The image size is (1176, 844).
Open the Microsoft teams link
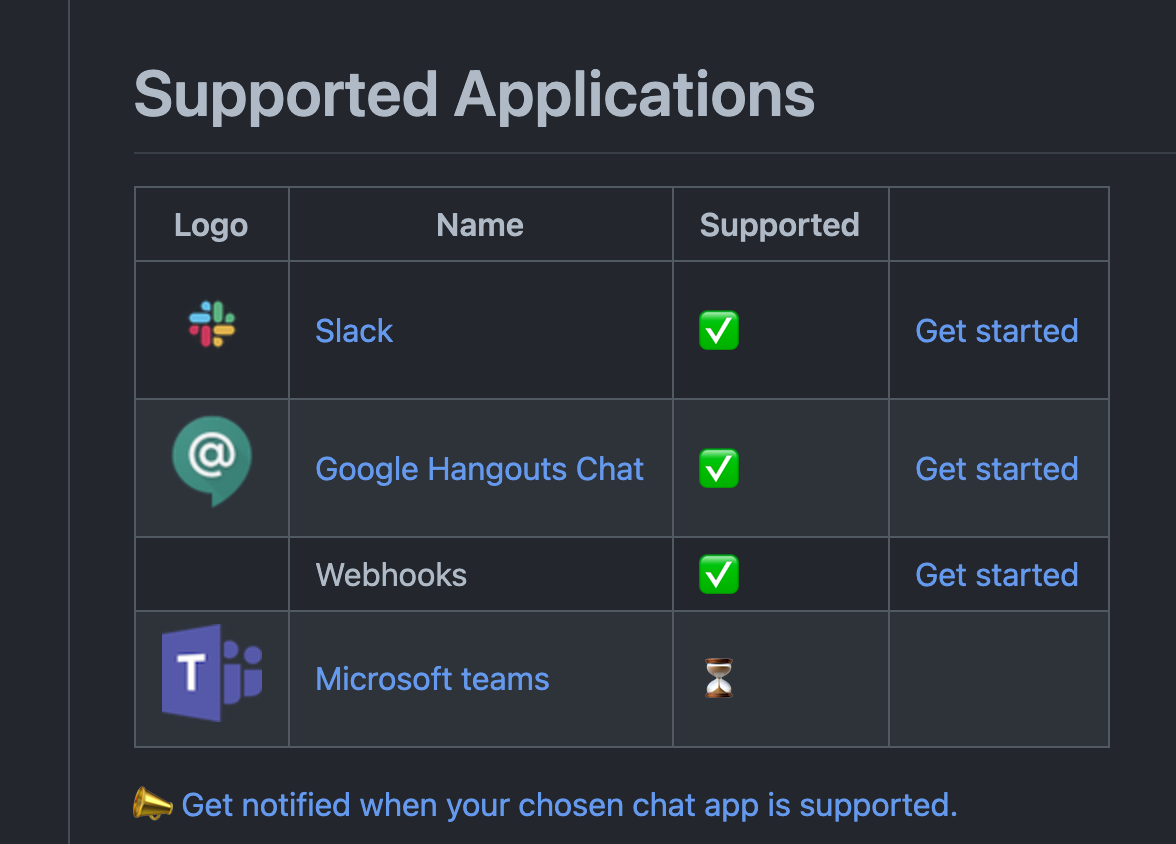coord(432,679)
